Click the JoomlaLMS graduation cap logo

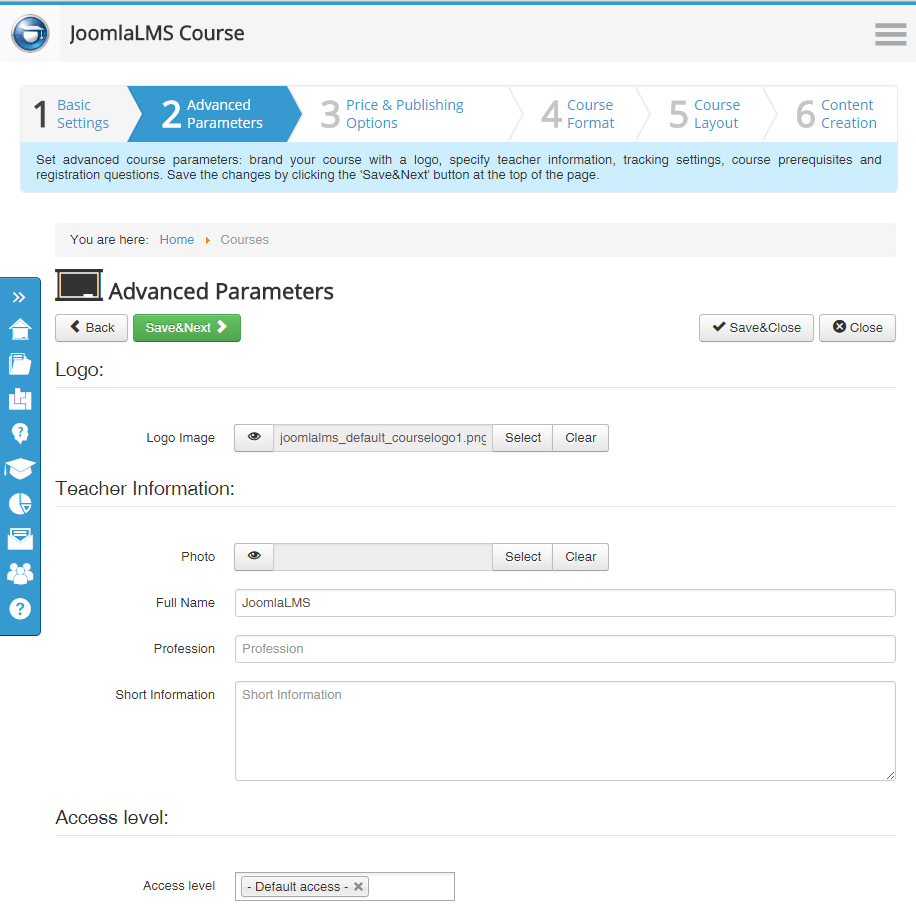(x=30, y=33)
